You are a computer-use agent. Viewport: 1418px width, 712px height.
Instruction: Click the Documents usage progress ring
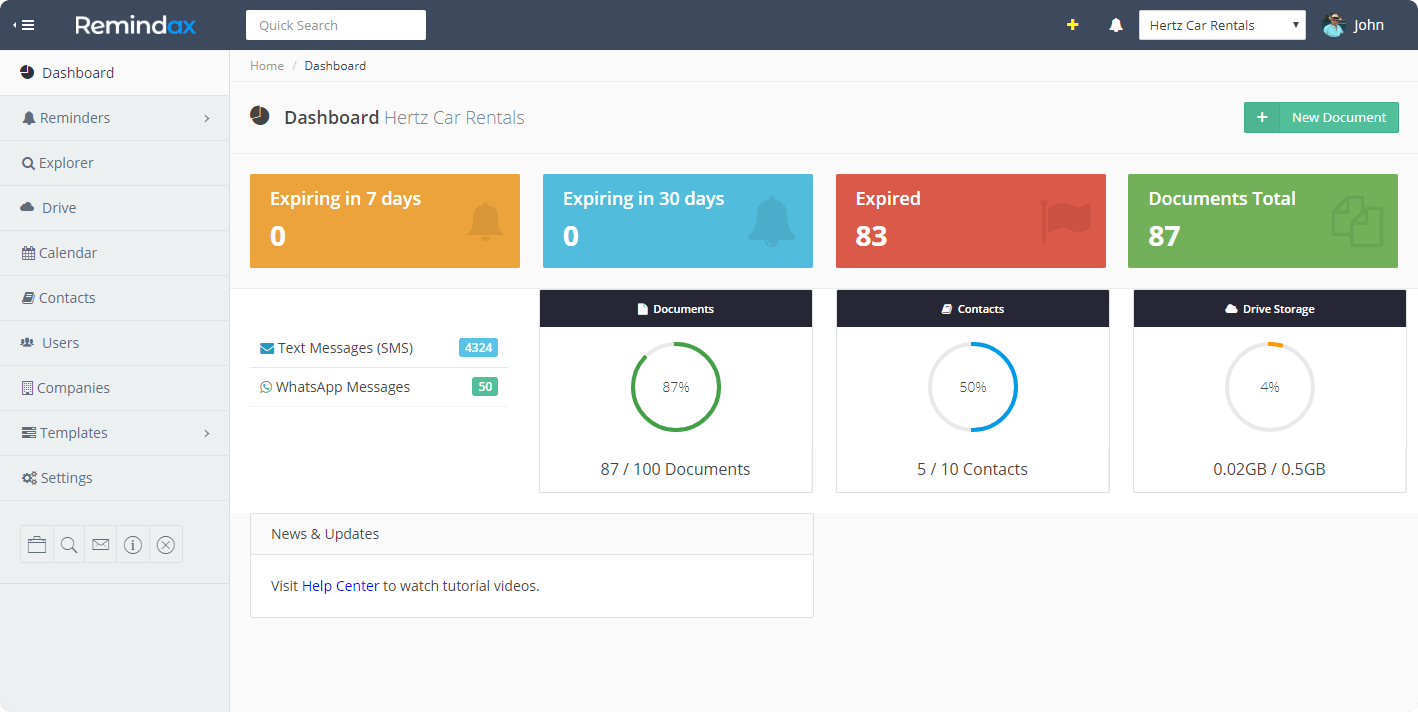click(675, 387)
